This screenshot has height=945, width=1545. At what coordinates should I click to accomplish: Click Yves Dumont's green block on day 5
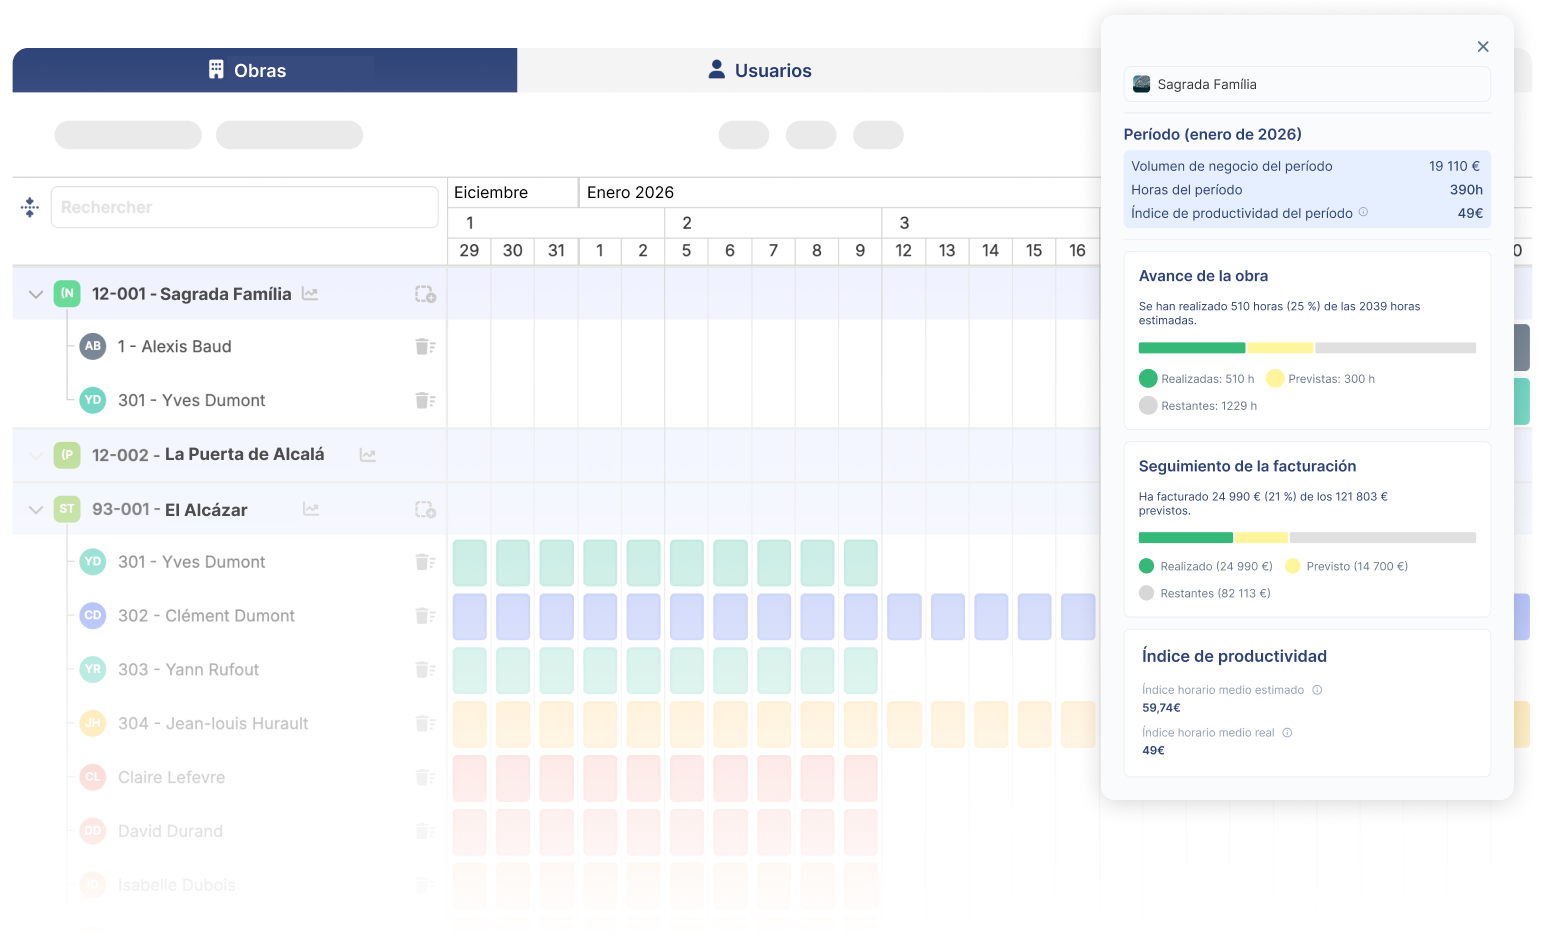(x=687, y=563)
